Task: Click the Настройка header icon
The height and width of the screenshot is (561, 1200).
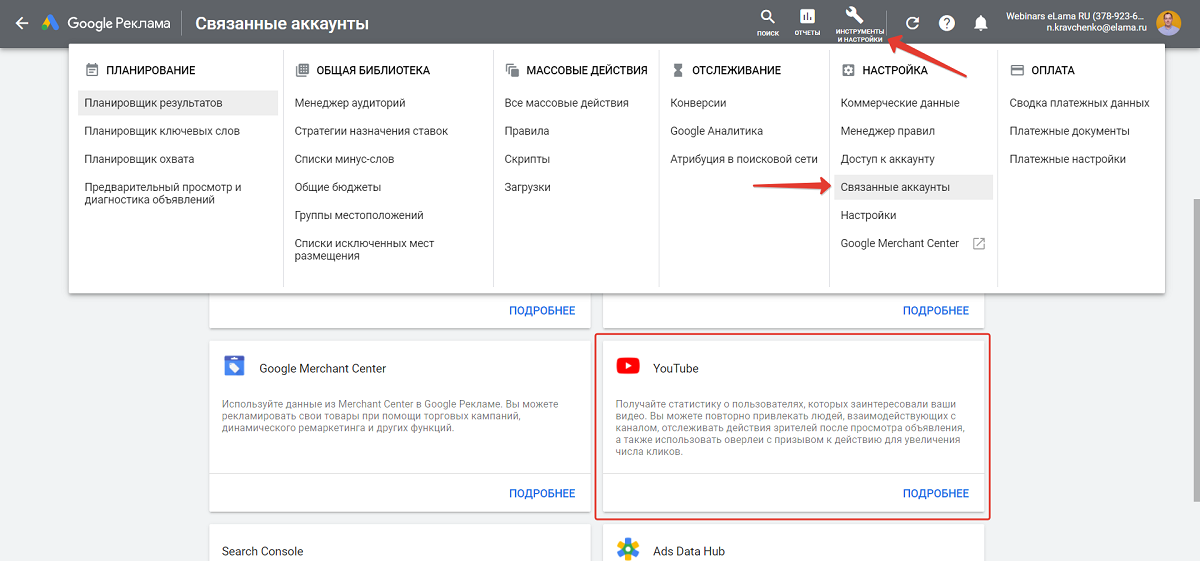Action: click(x=848, y=70)
